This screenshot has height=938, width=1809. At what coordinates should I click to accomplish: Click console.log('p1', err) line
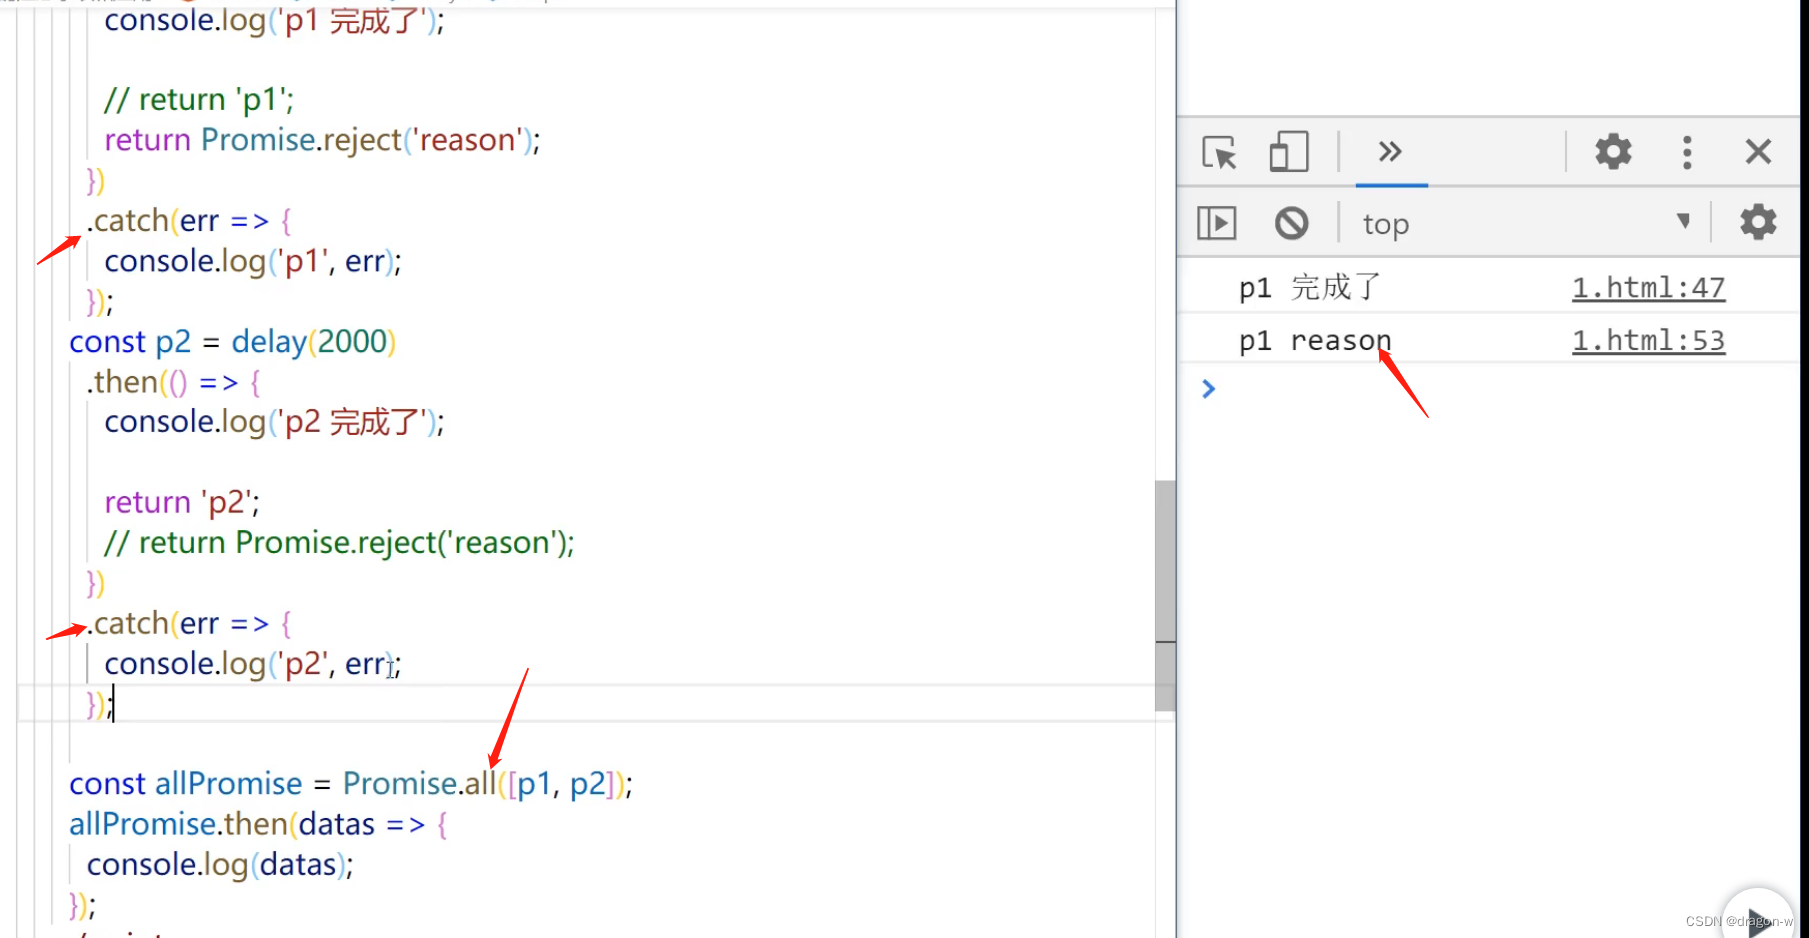(x=253, y=261)
